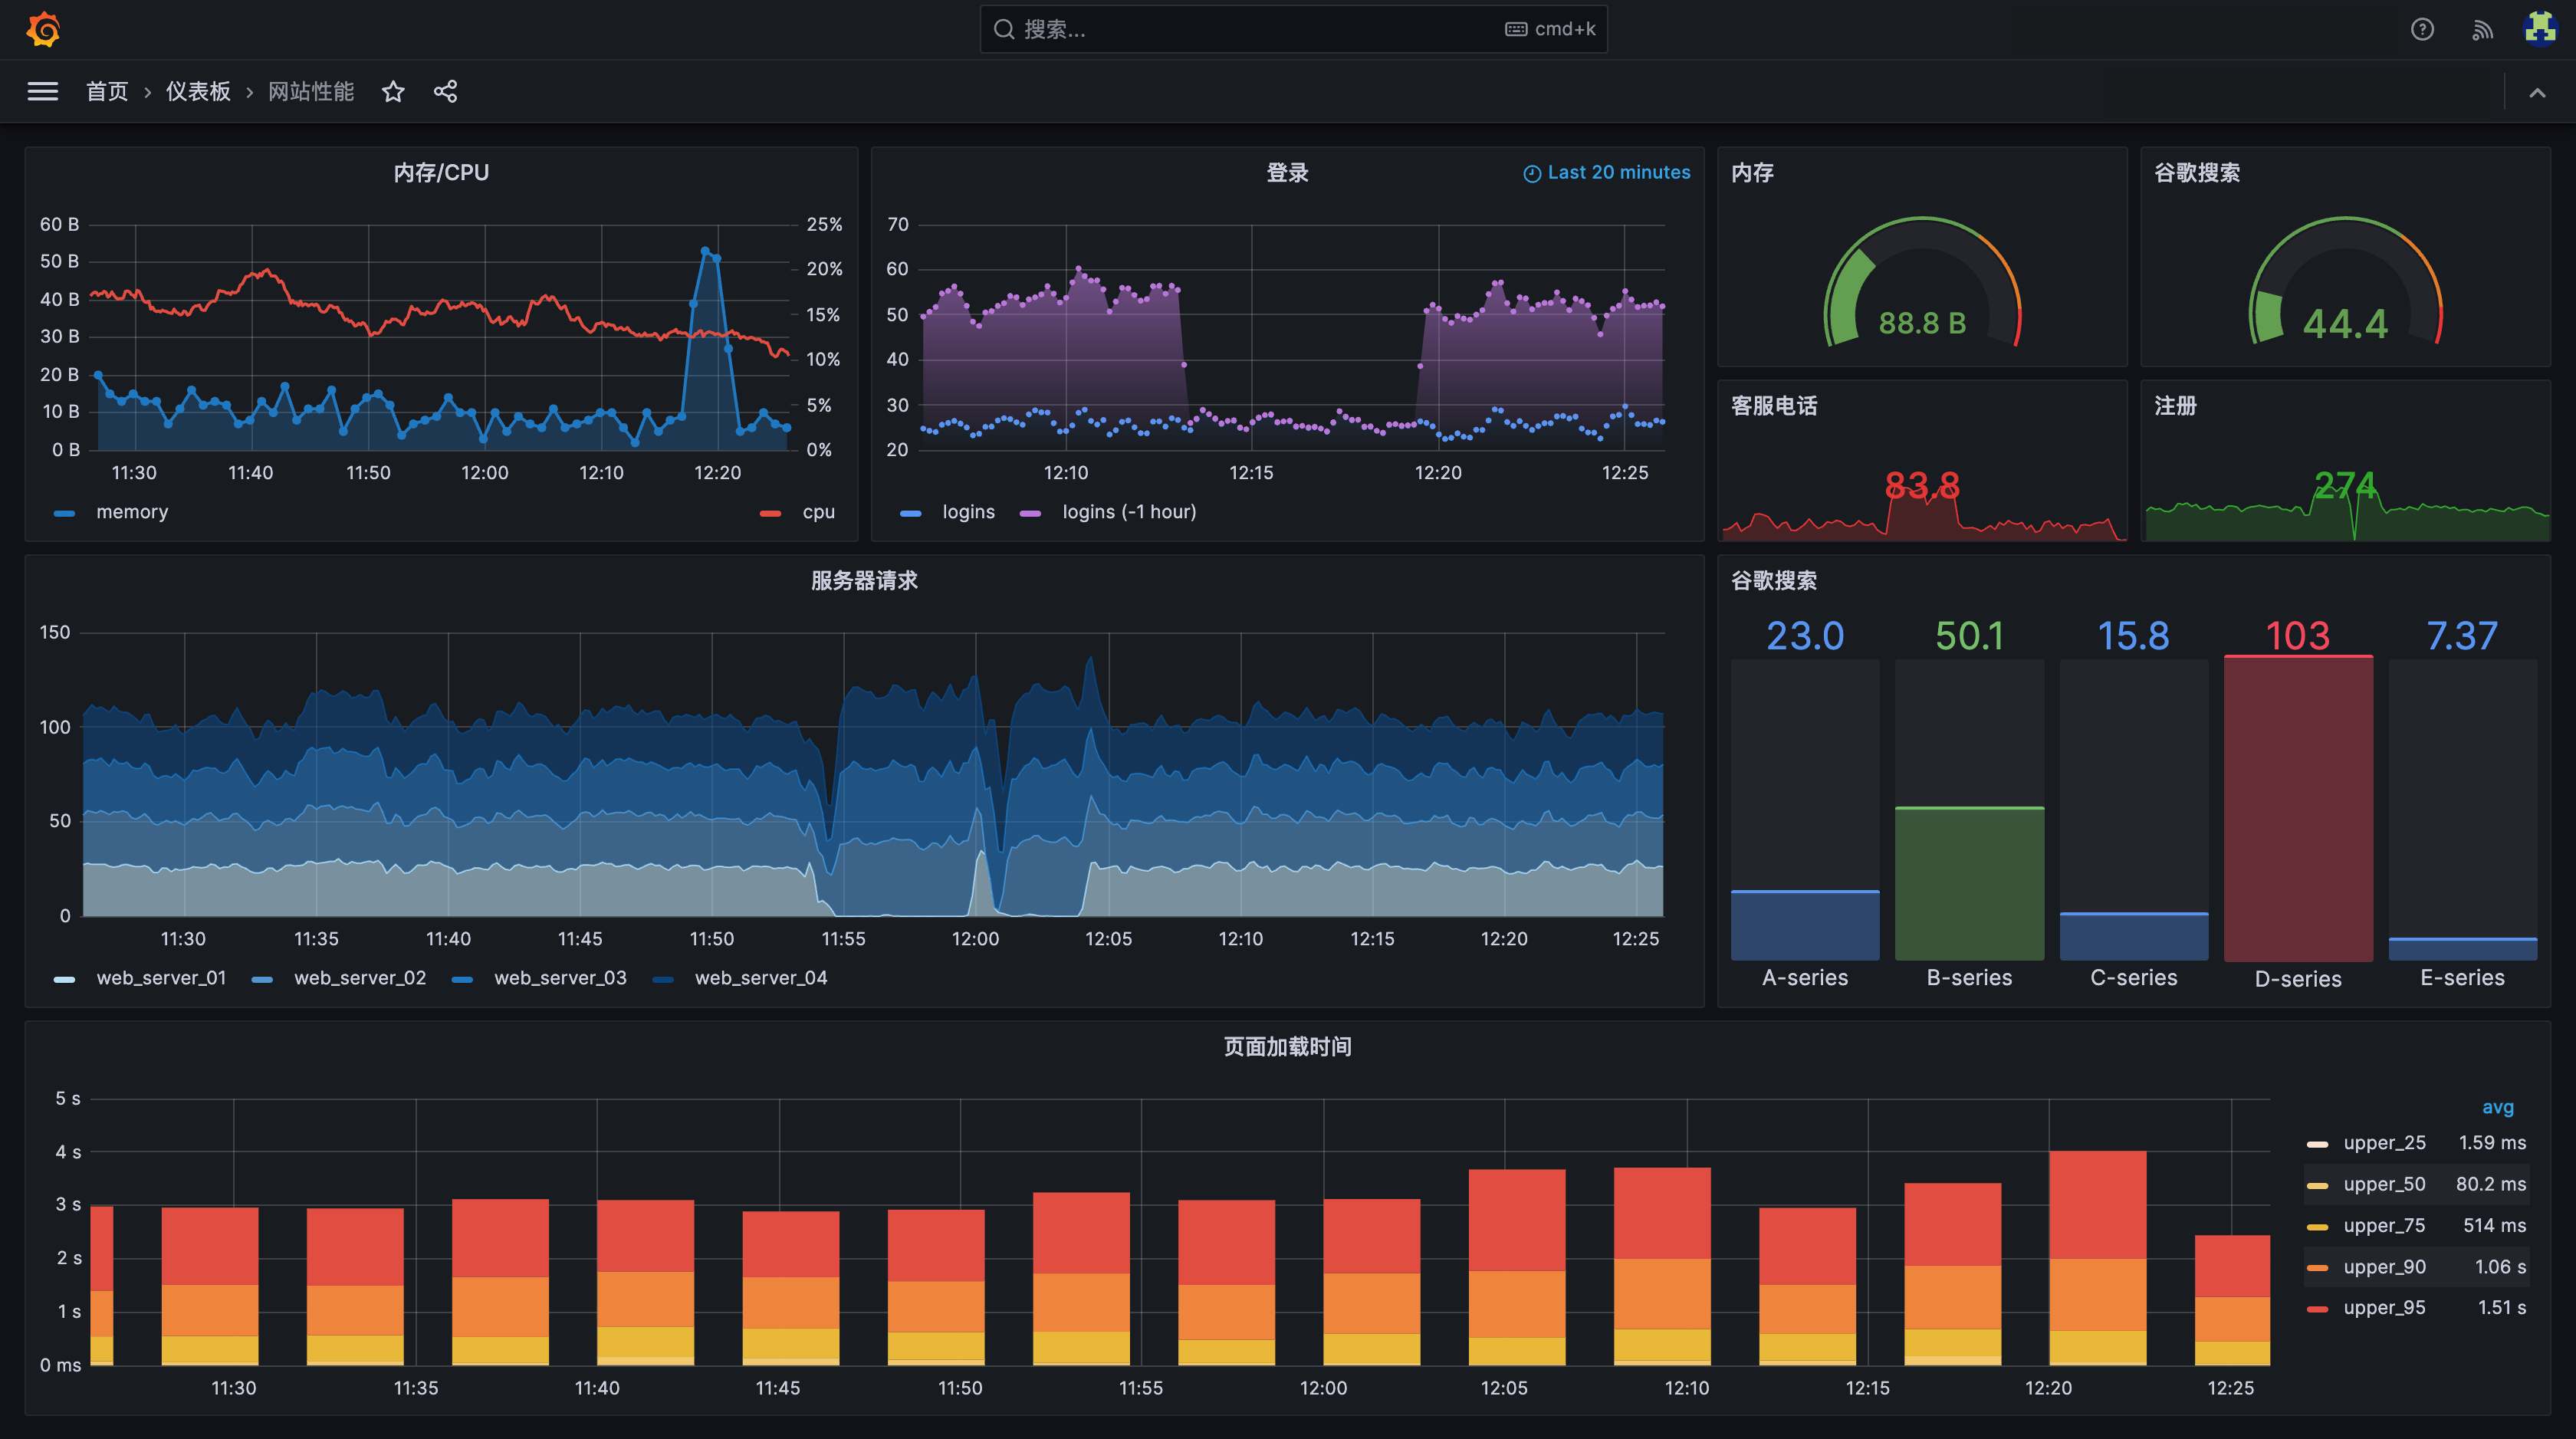Open the news RSS feed icon
Screen dimensions: 2576x1439
[2482, 29]
